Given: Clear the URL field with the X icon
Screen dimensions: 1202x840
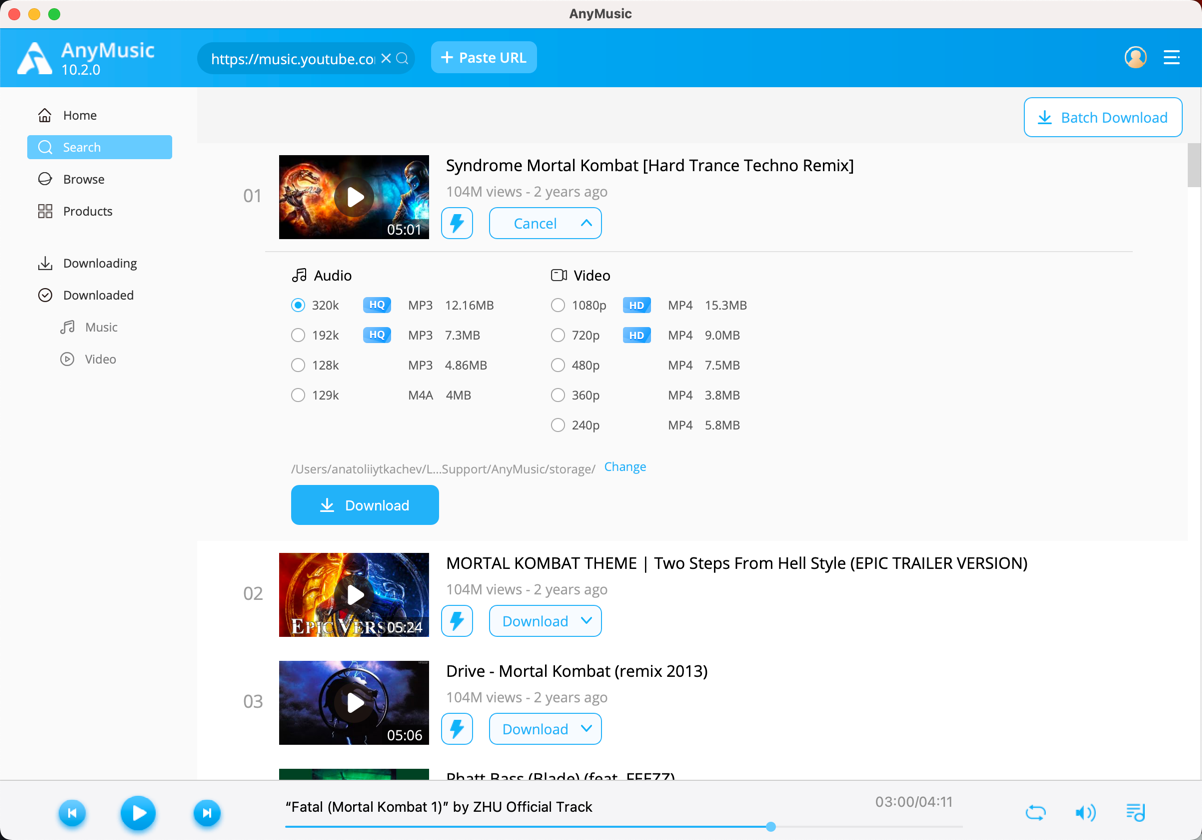Looking at the screenshot, I should 386,58.
